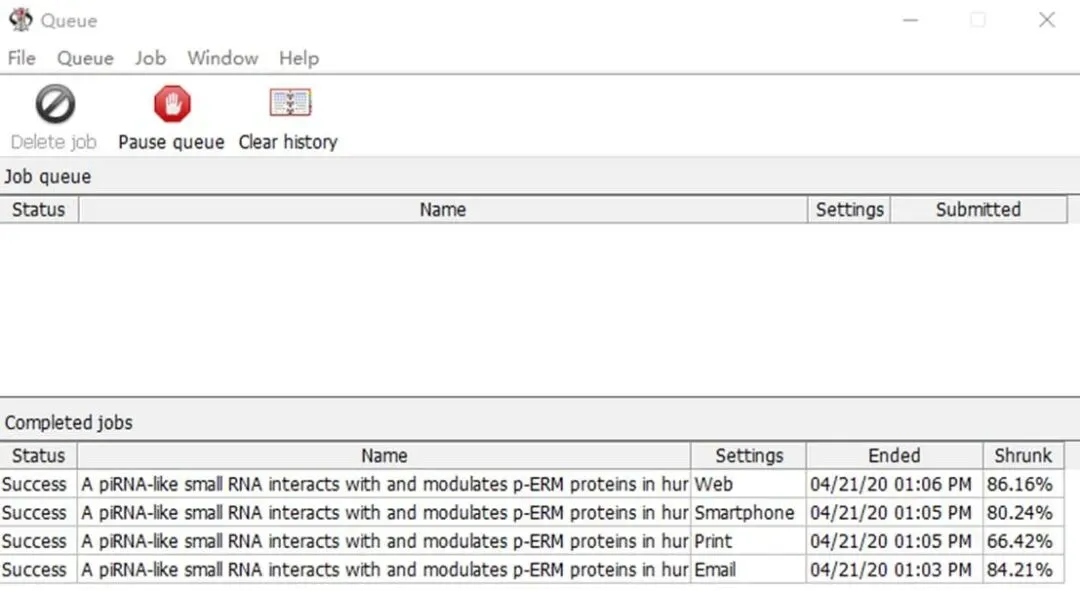Select the completed job with Print settings
The width and height of the screenshot is (1080, 591).
[384, 541]
